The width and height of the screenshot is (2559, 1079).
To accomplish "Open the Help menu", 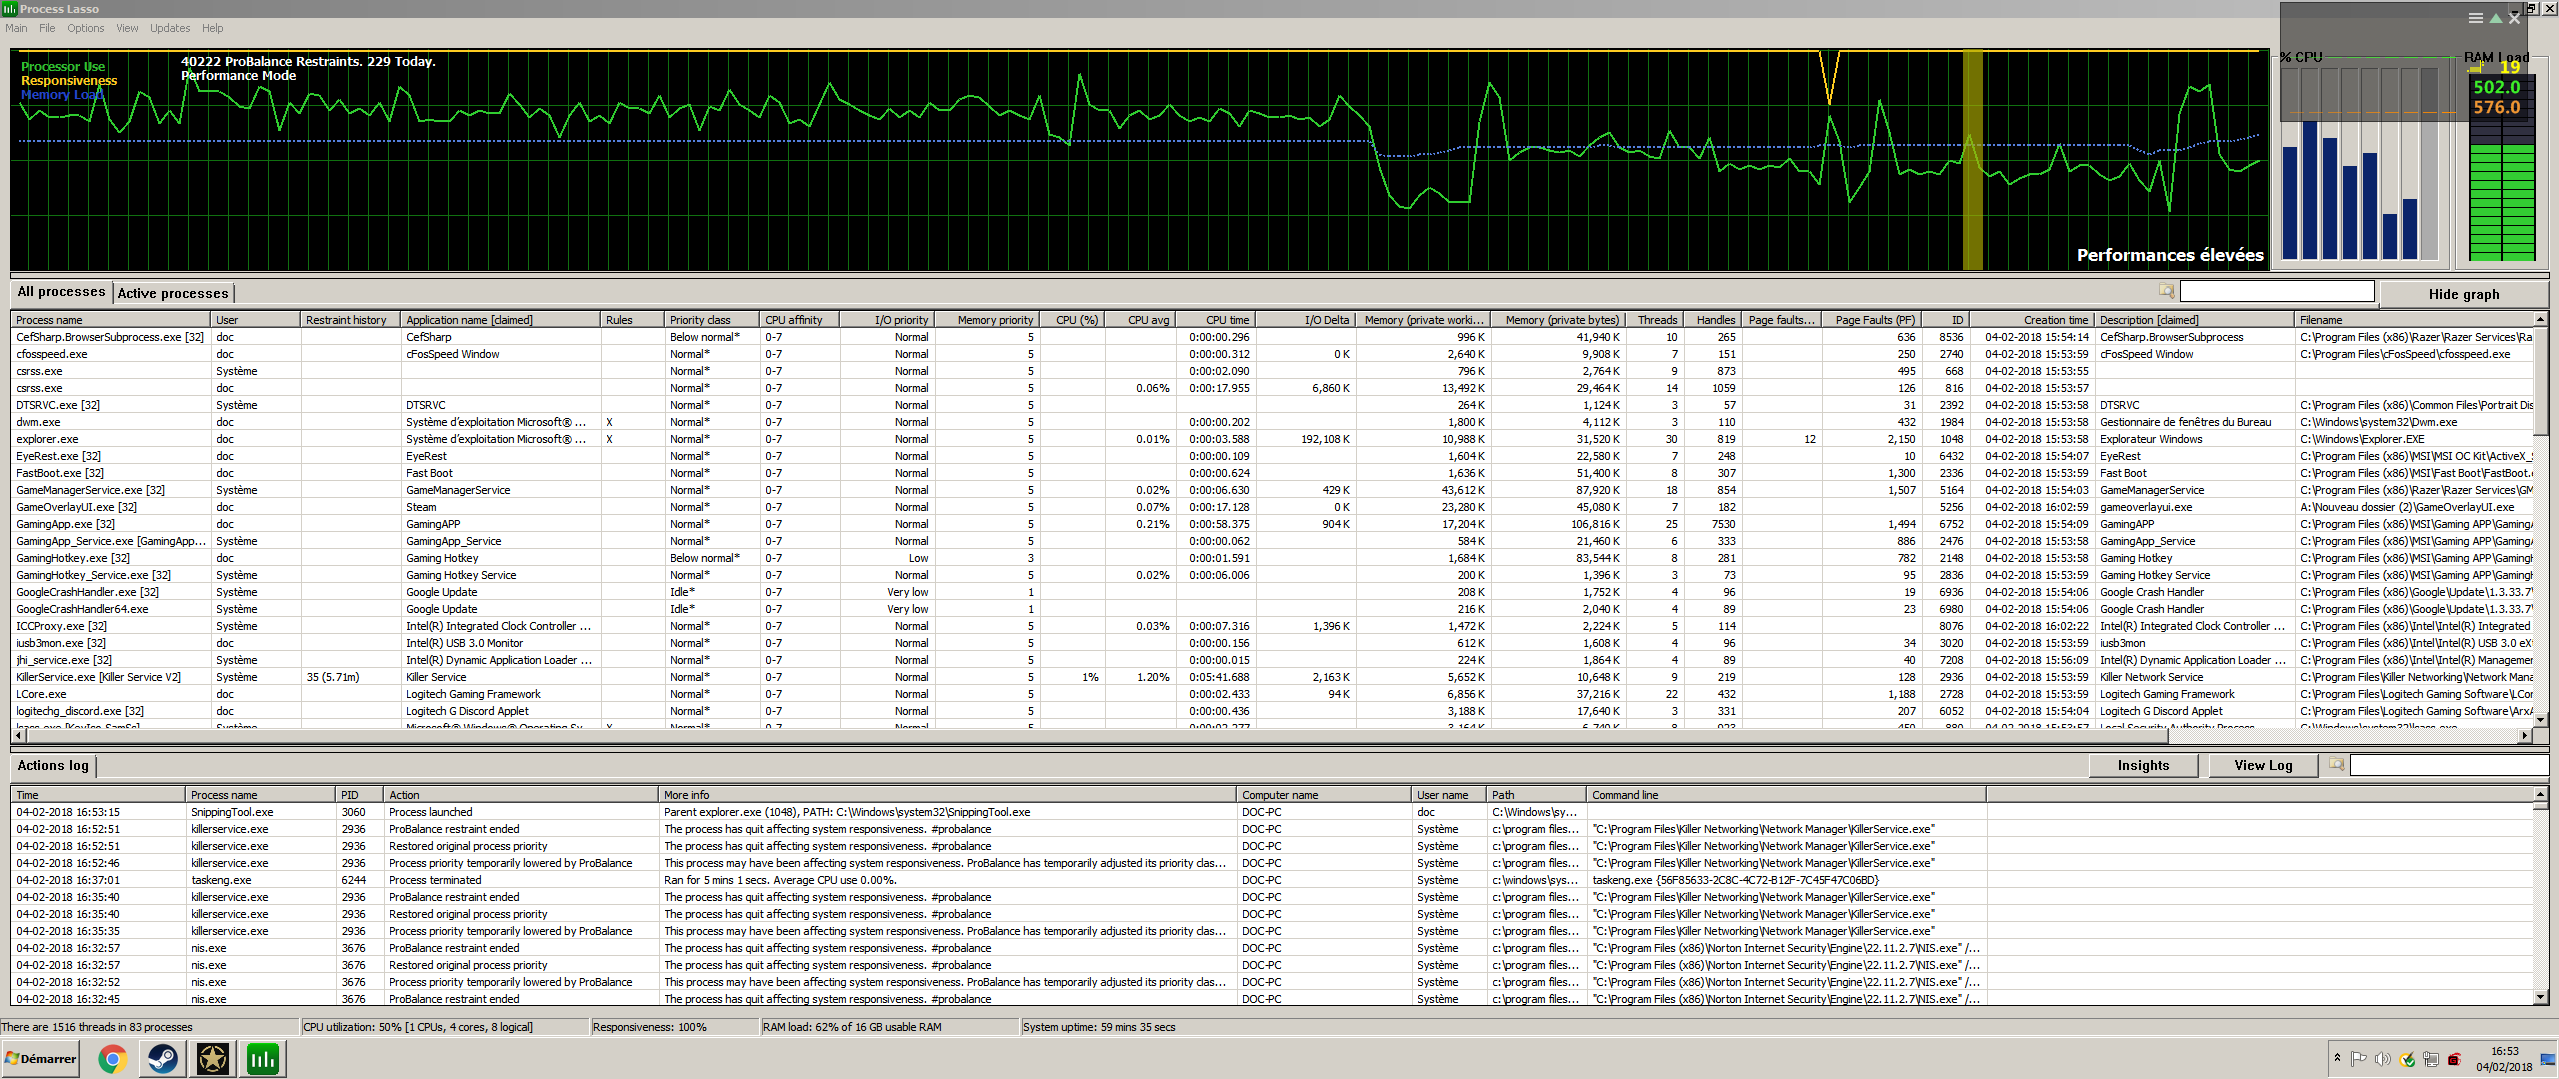I will pyautogui.click(x=213, y=28).
